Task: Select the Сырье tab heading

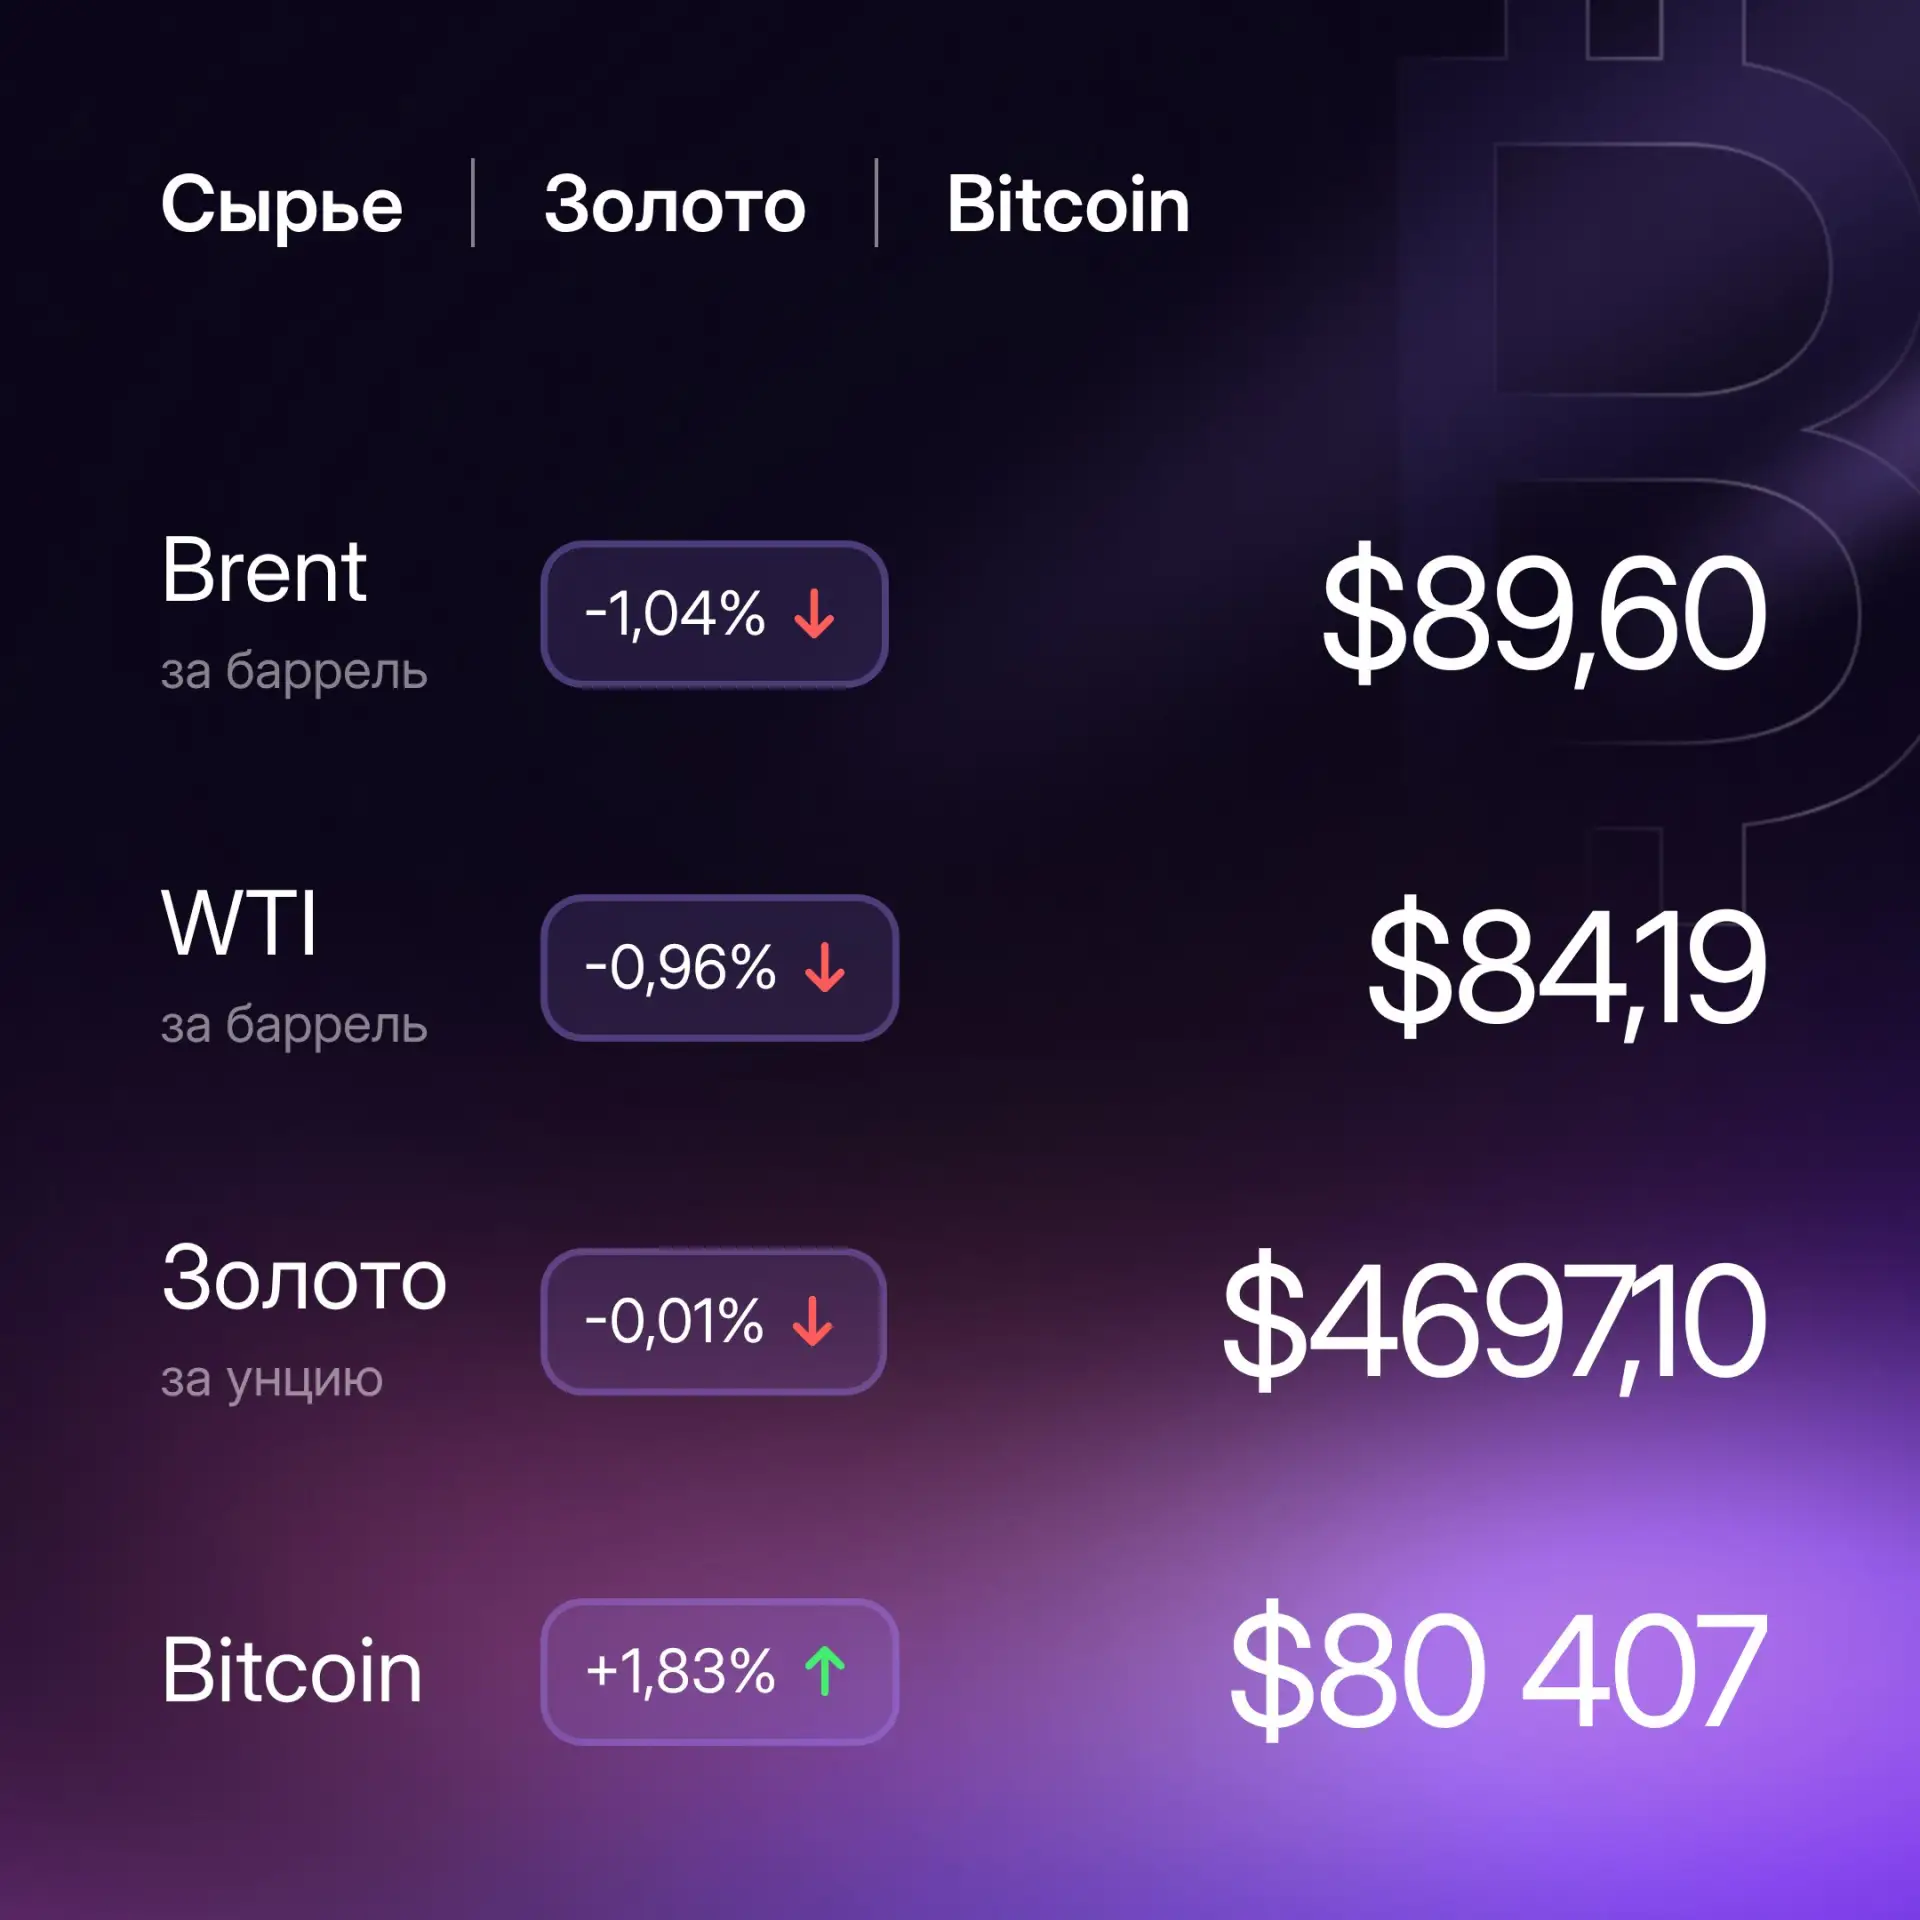Action: (x=282, y=205)
